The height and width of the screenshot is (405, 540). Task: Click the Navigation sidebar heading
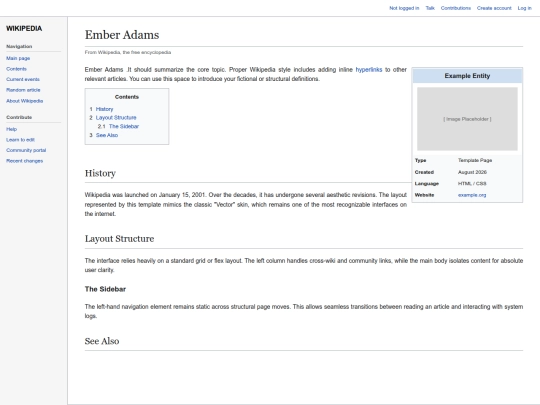coord(19,46)
